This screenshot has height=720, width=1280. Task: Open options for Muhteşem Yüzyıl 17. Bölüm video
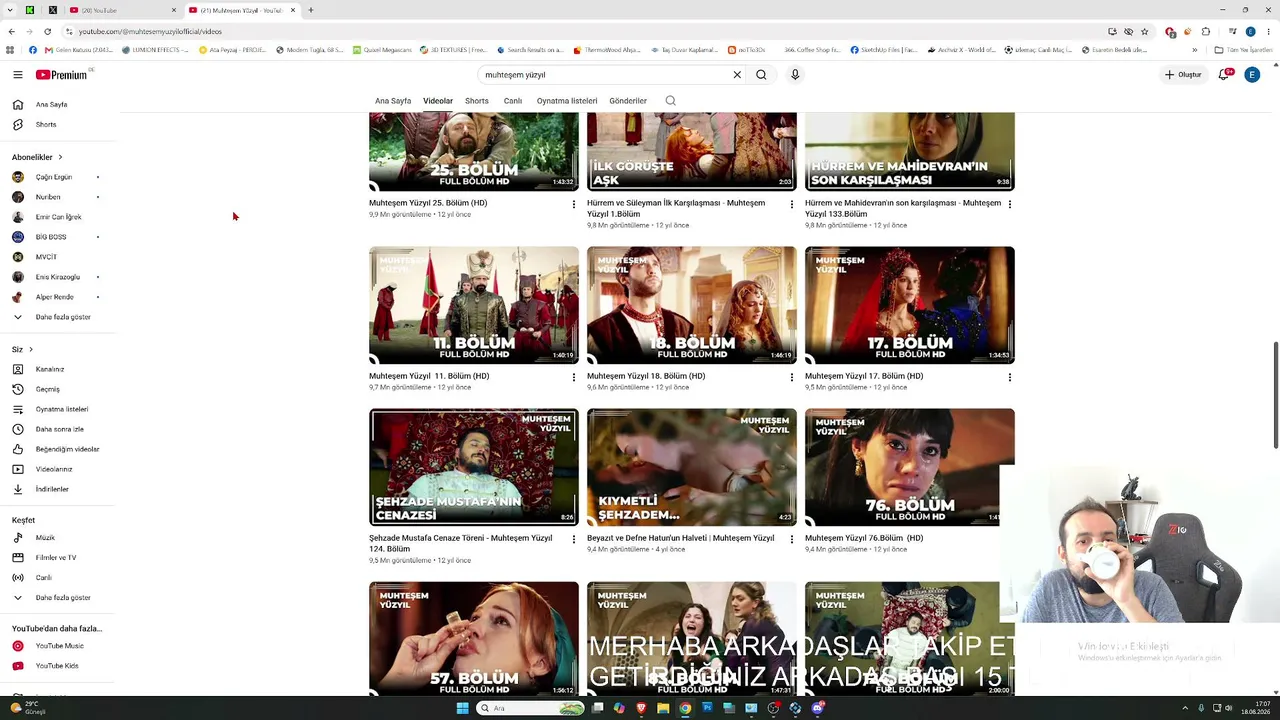[x=1010, y=377]
